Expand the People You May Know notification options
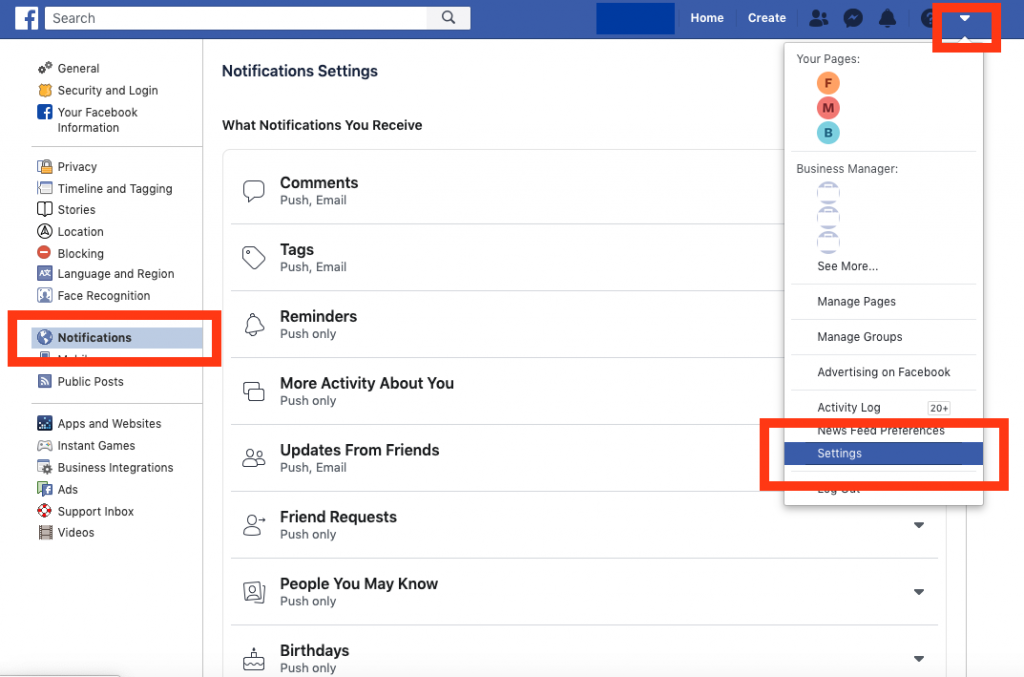This screenshot has width=1024, height=677. (x=919, y=592)
